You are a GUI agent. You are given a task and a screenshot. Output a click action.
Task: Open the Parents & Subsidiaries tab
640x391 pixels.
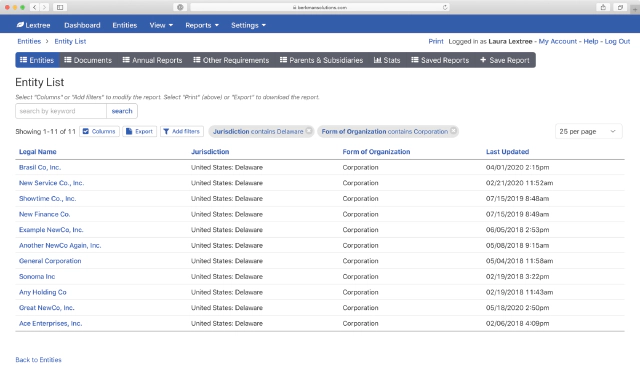tap(321, 60)
